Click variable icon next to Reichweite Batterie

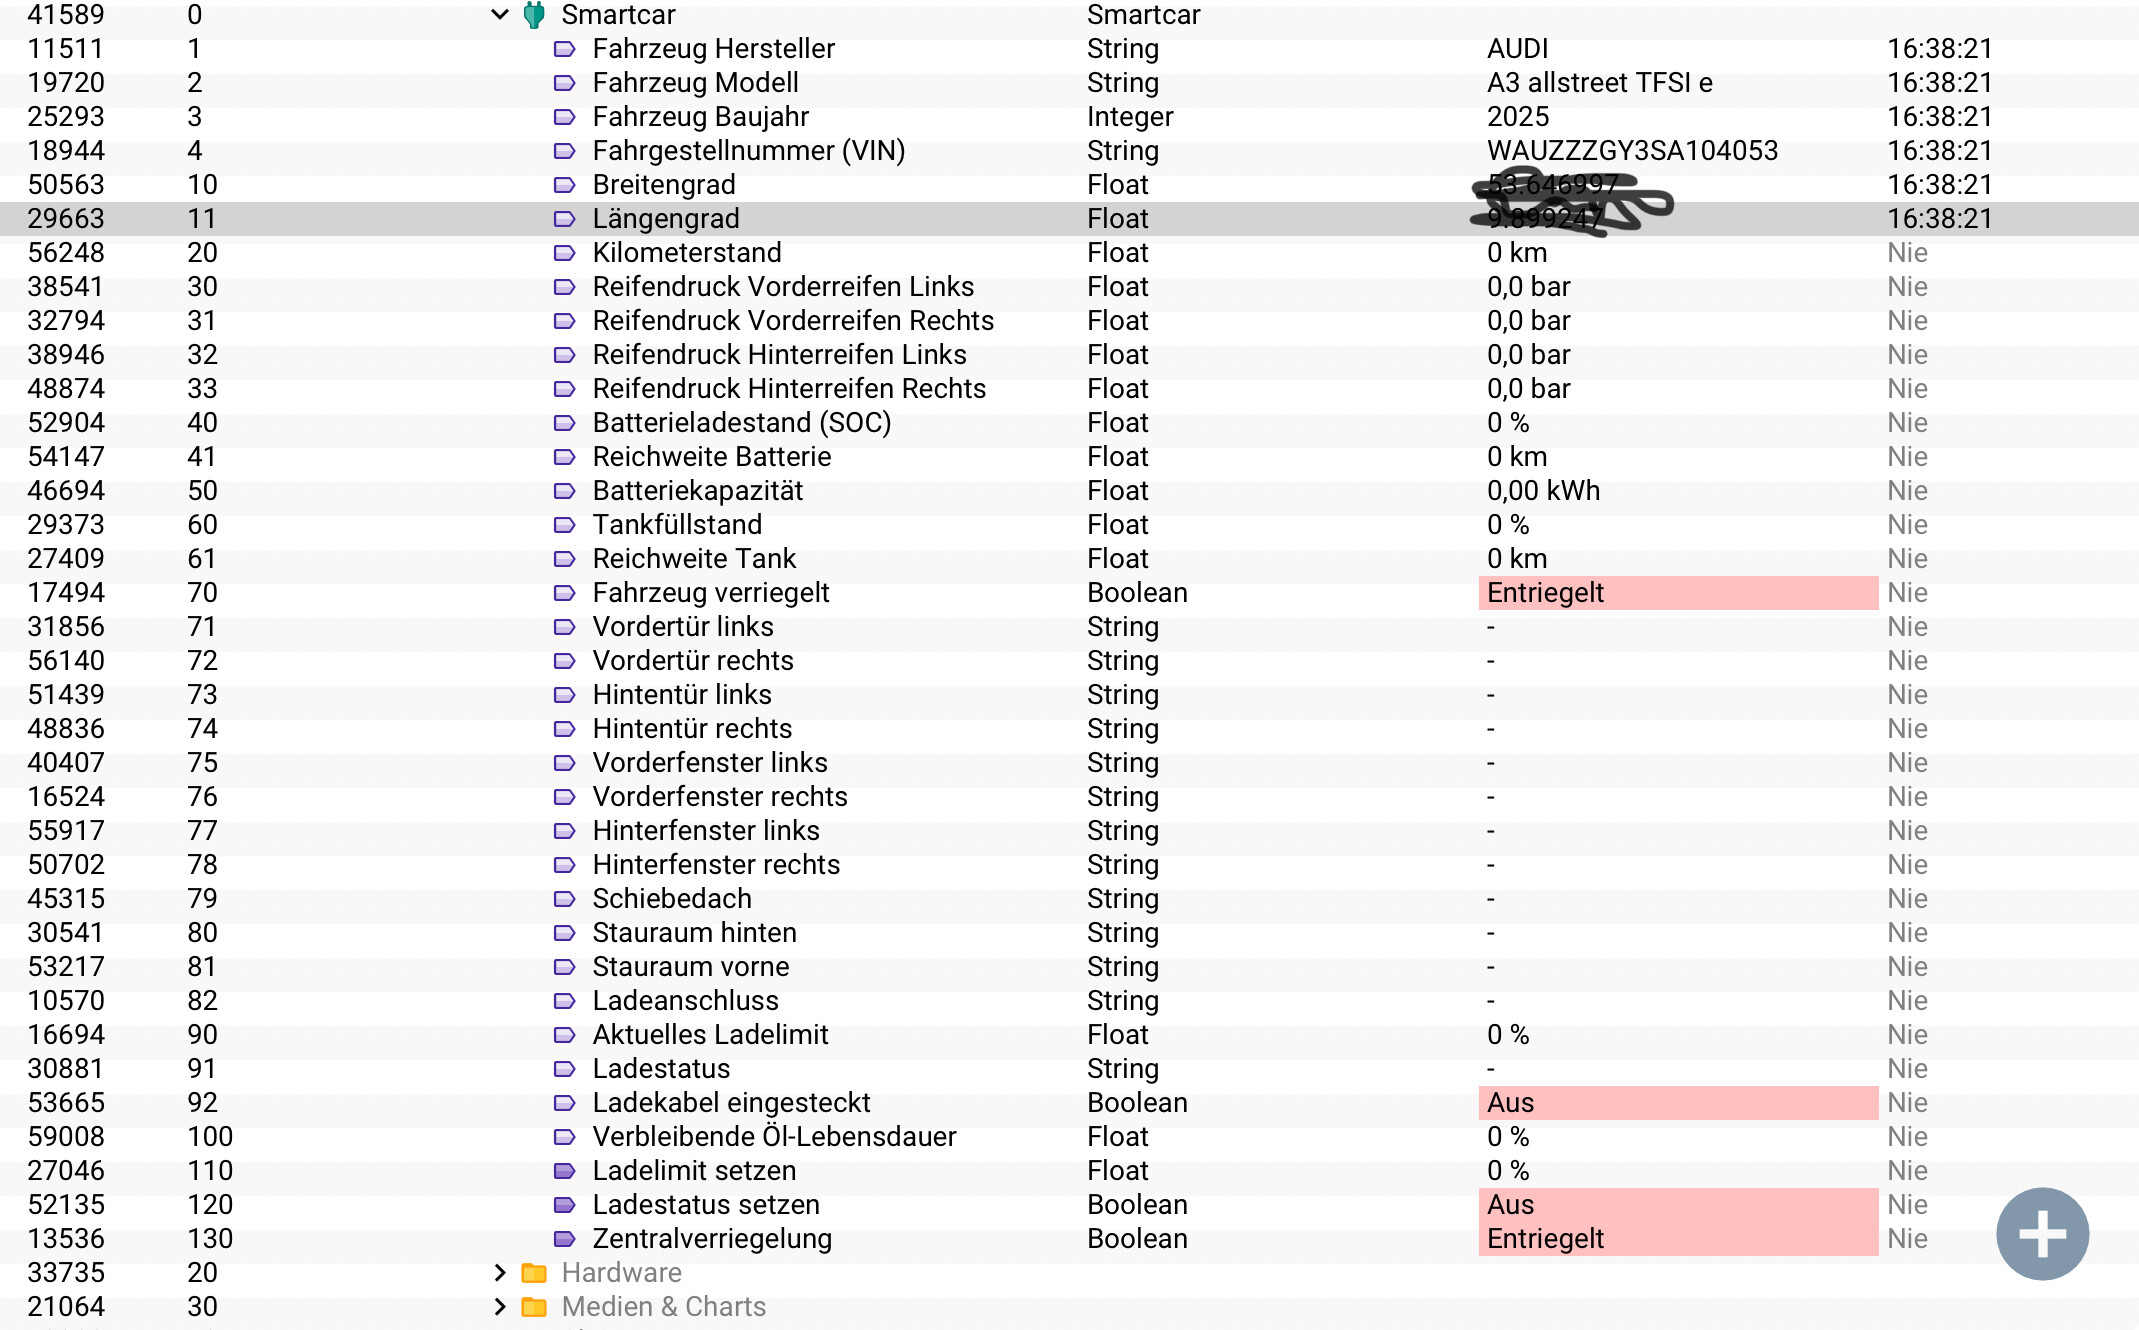point(564,457)
